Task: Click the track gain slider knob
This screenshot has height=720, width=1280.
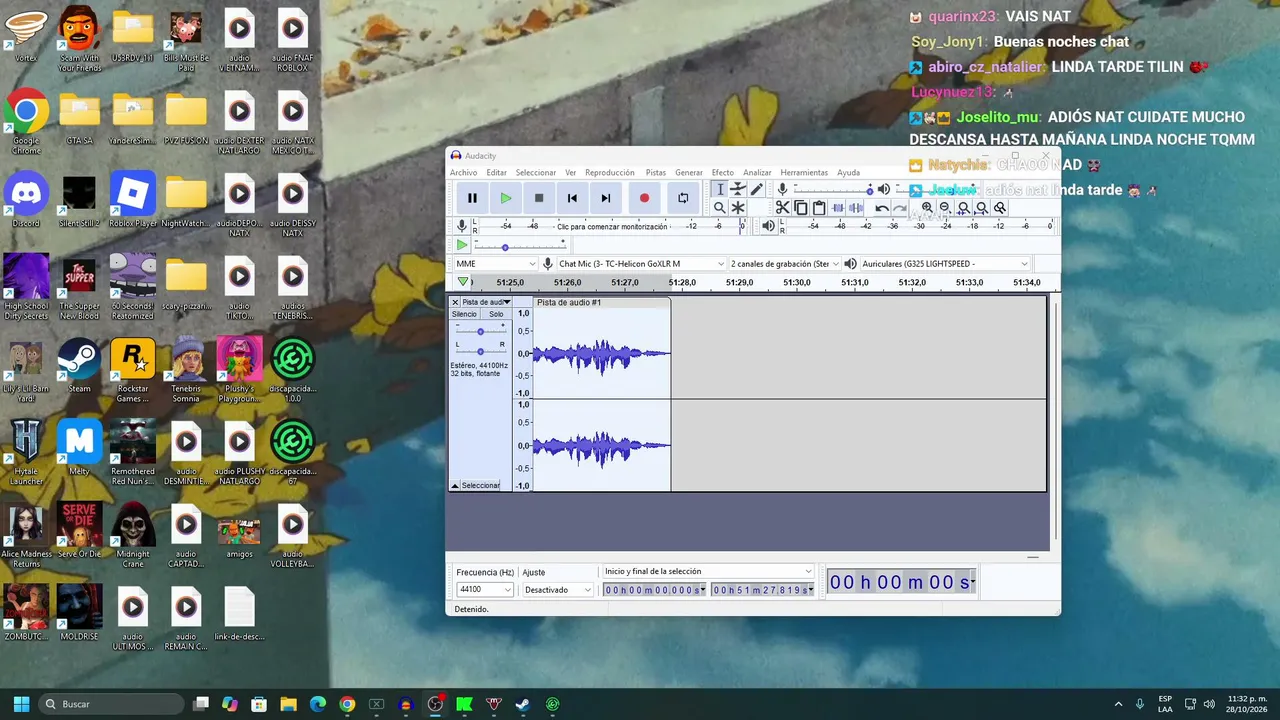Action: pos(480,331)
